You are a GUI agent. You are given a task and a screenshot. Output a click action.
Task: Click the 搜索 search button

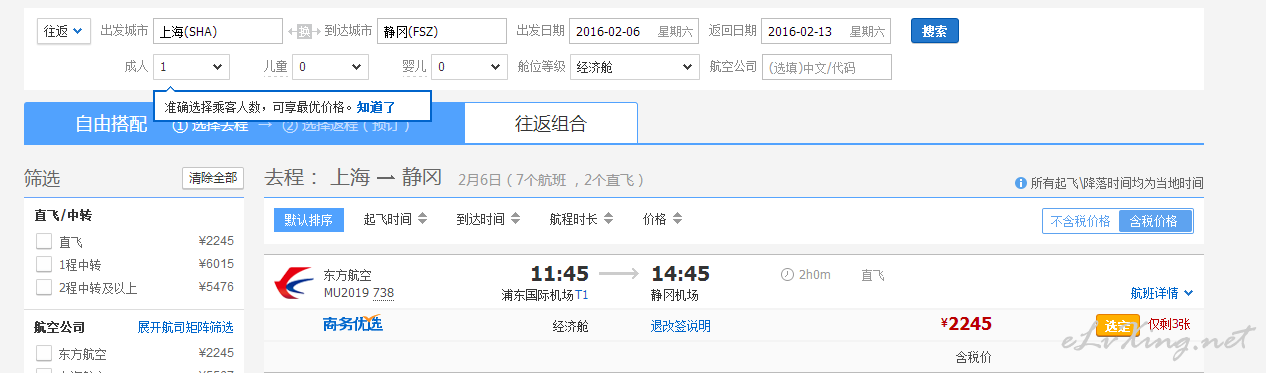[935, 31]
